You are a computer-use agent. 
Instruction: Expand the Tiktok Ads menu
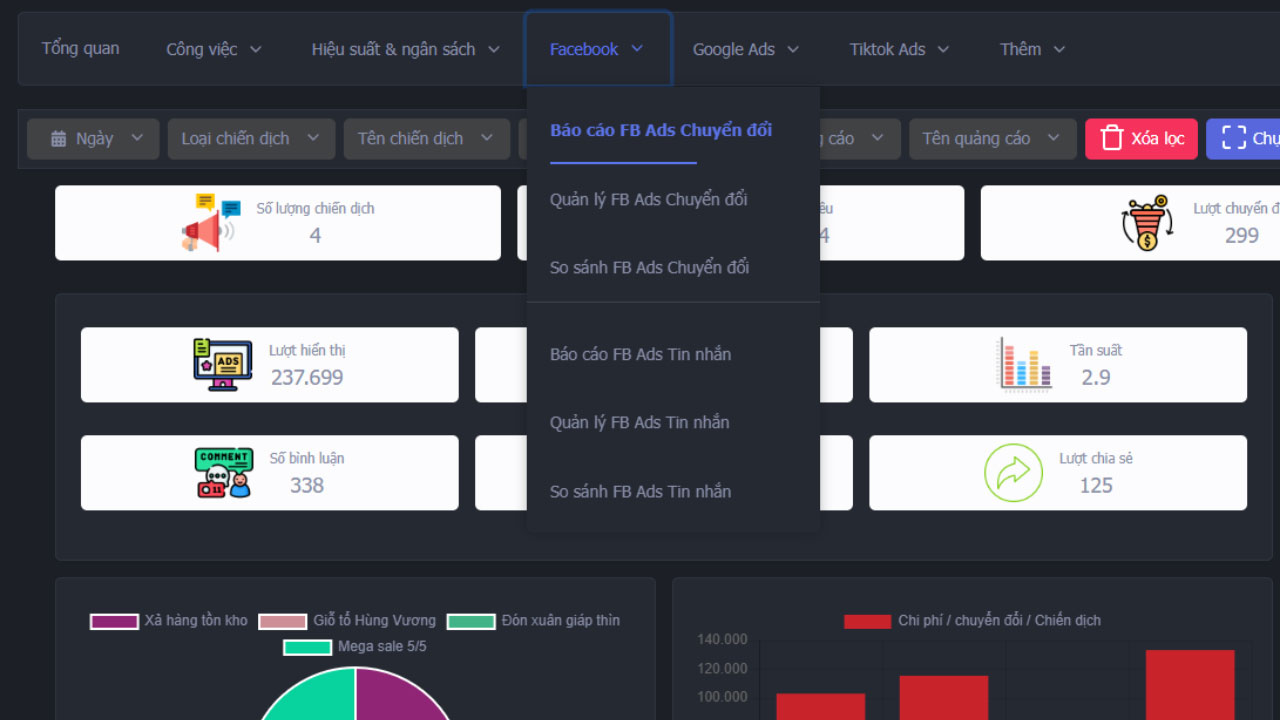click(899, 49)
